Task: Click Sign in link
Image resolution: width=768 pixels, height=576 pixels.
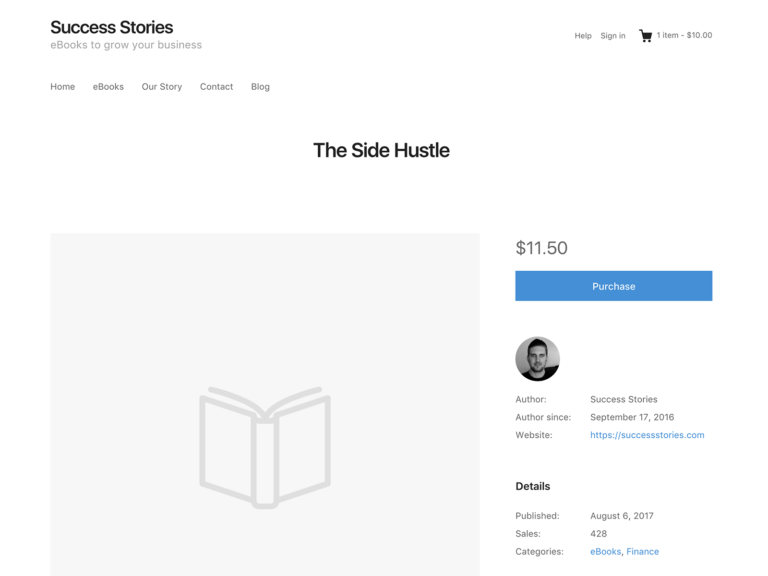Action: pyautogui.click(x=613, y=36)
